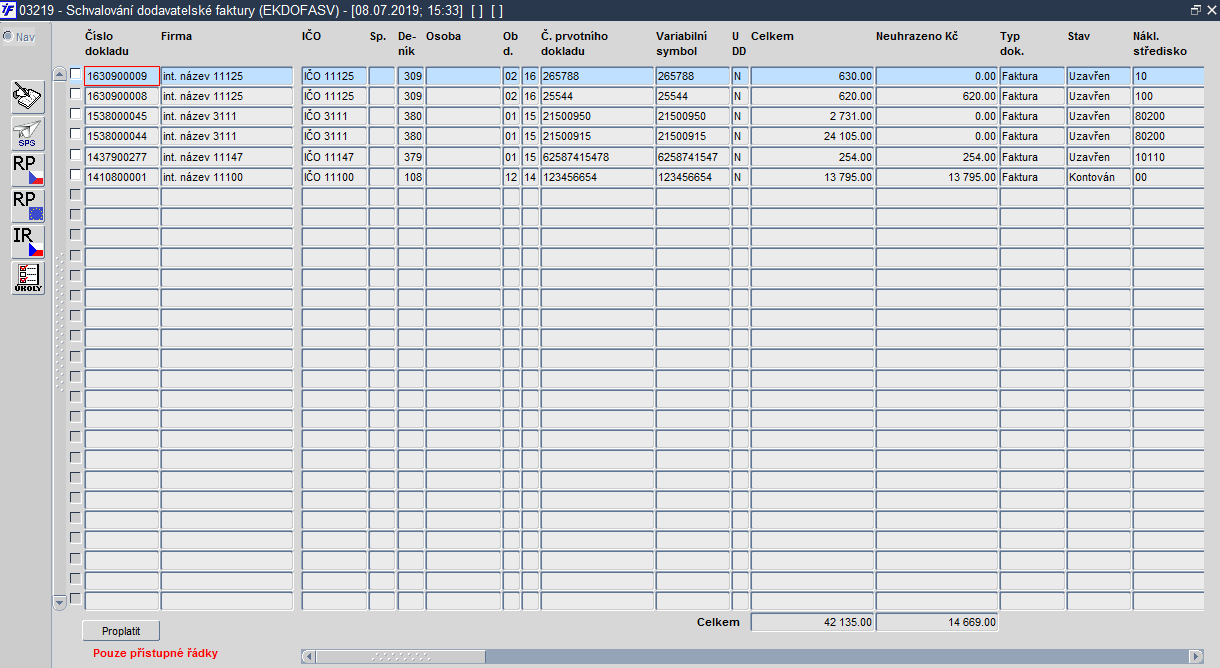Click the horizontal scrollbar right arrow
Image resolution: width=1220 pixels, height=668 pixels.
point(1196,656)
